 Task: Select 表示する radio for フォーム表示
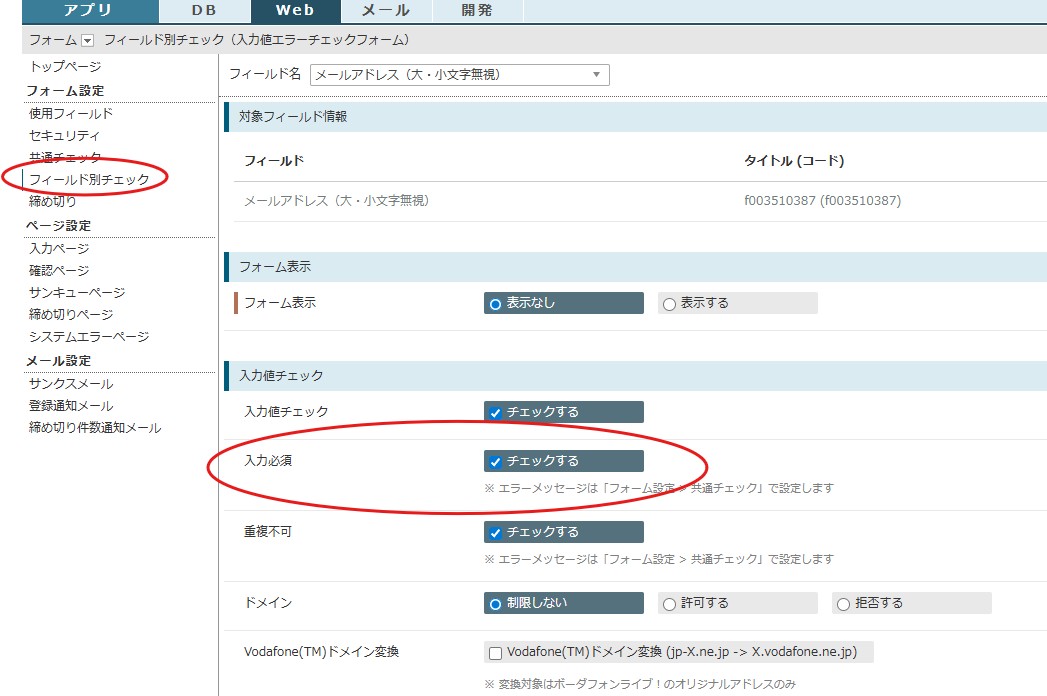(669, 304)
